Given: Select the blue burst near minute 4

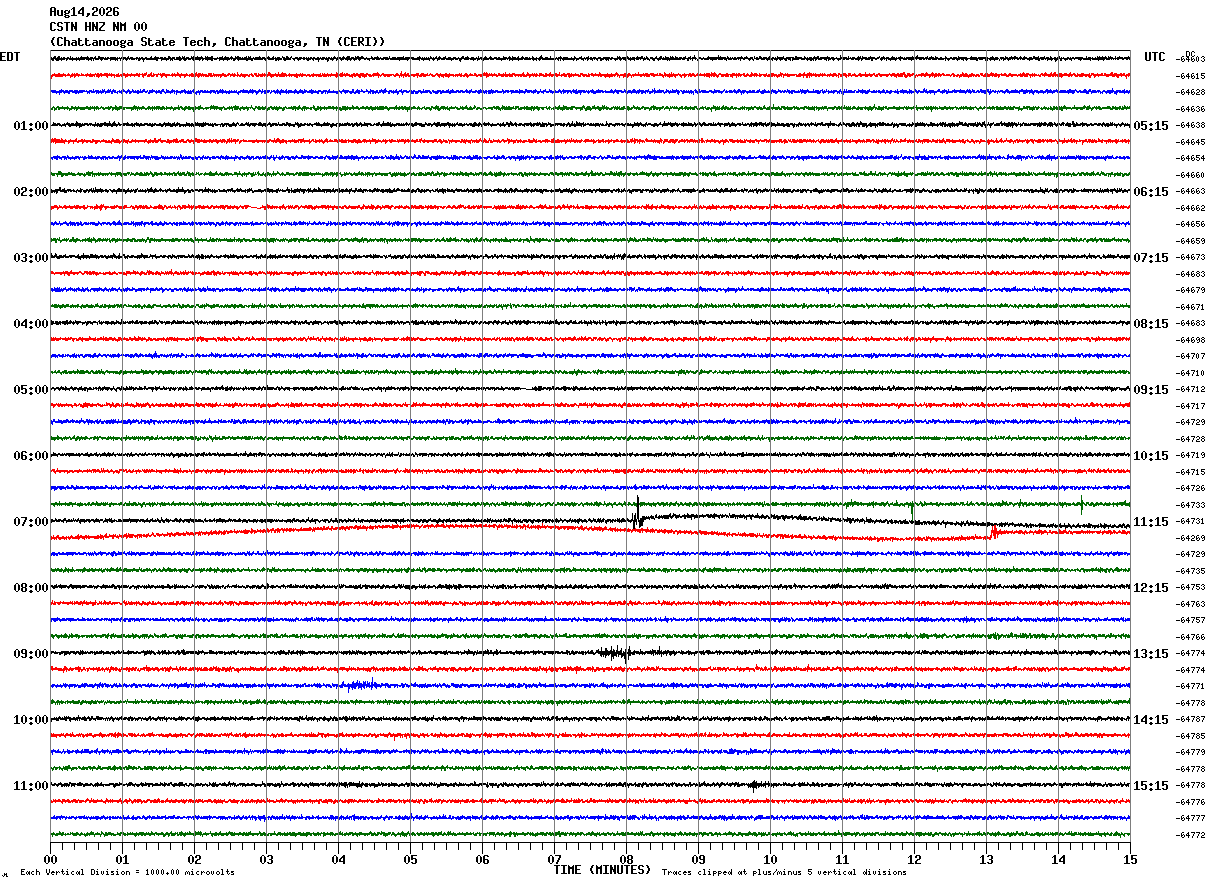Looking at the screenshot, I should (362, 685).
